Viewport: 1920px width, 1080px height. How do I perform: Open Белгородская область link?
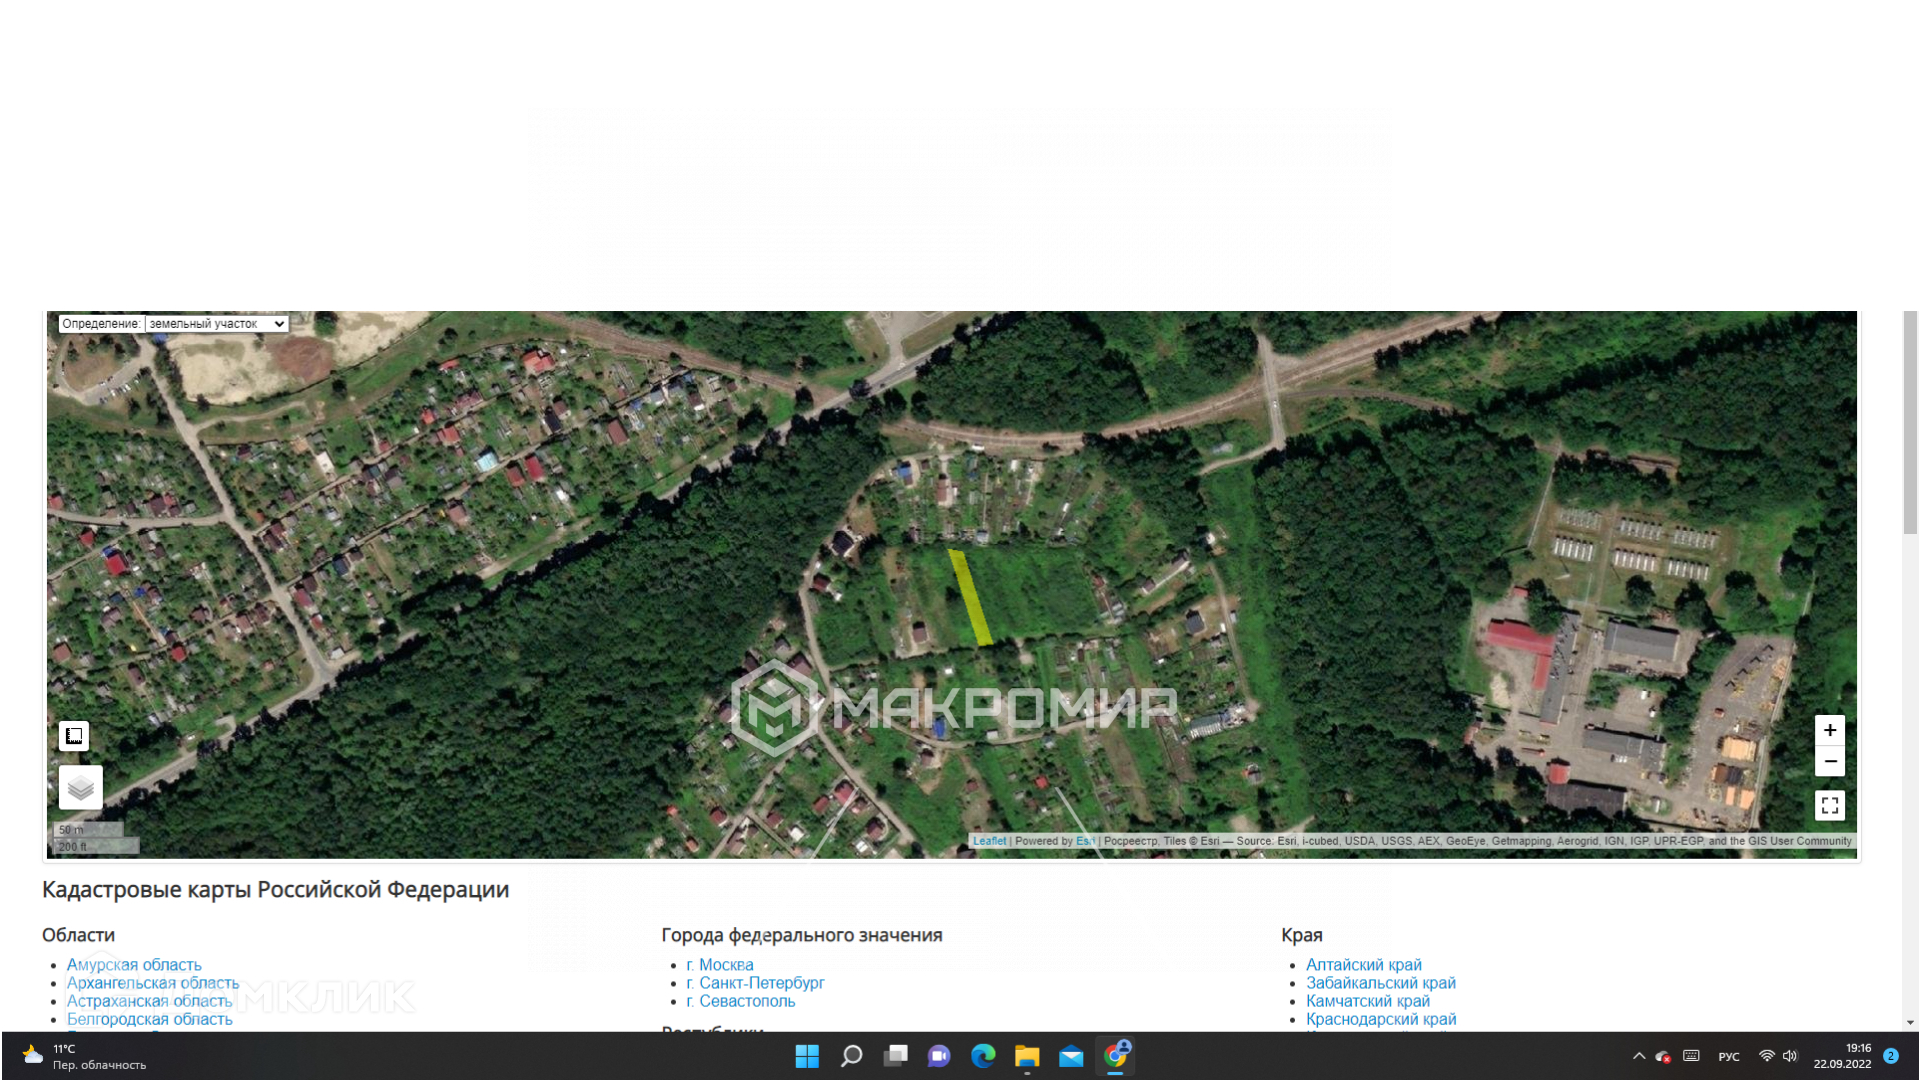149,1019
